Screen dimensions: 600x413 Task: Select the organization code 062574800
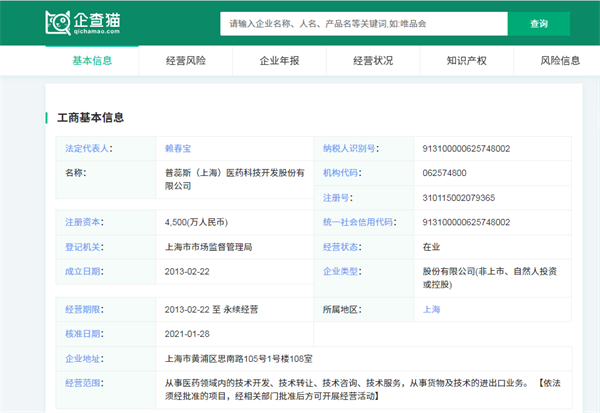444,173
